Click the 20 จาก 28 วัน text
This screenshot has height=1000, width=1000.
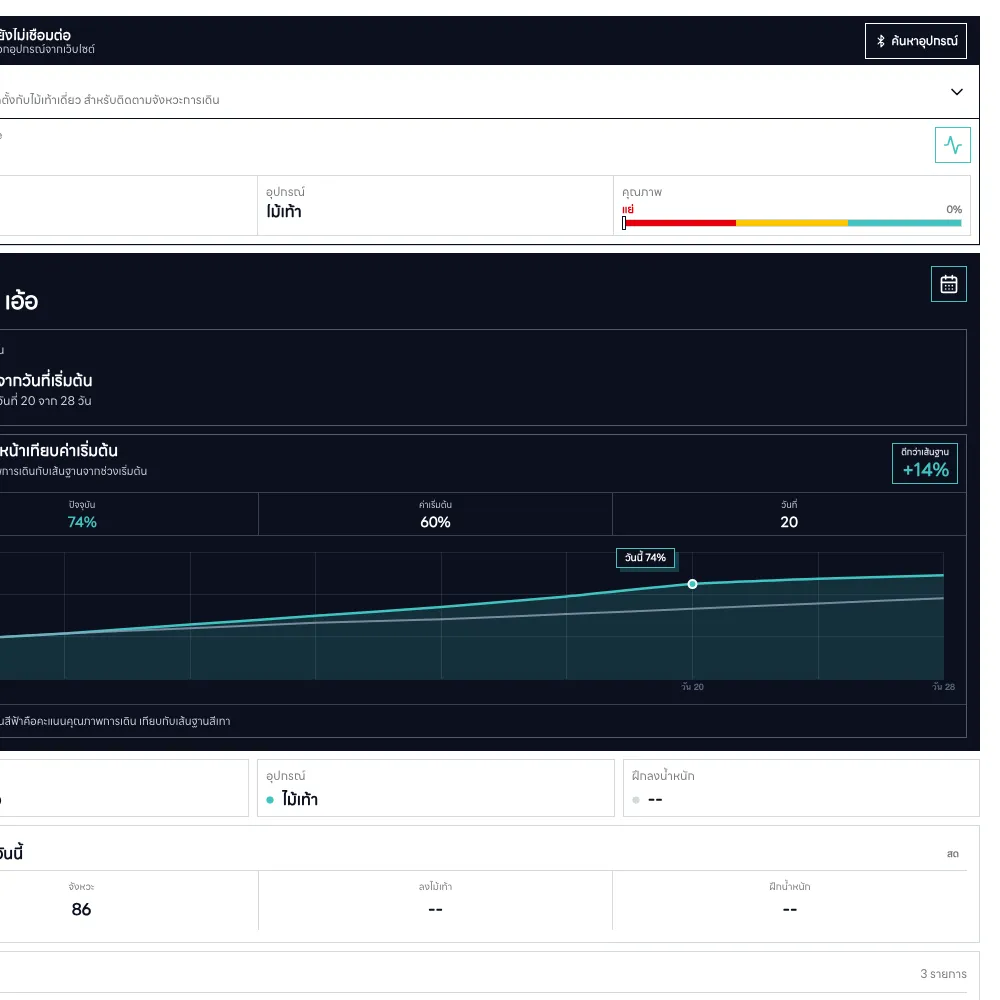(x=56, y=401)
